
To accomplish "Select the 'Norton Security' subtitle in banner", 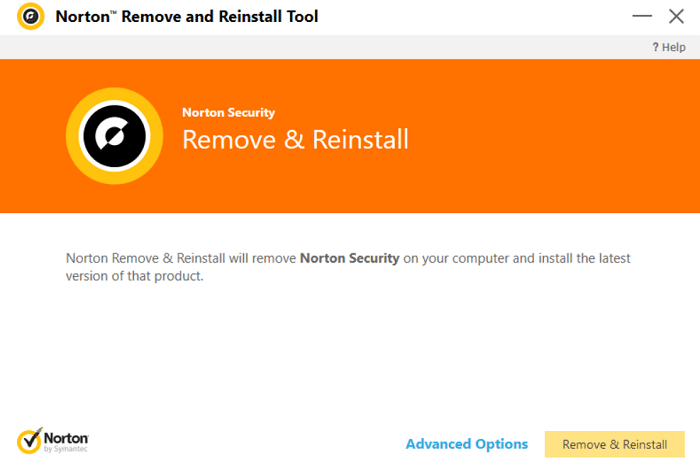I will click(228, 112).
